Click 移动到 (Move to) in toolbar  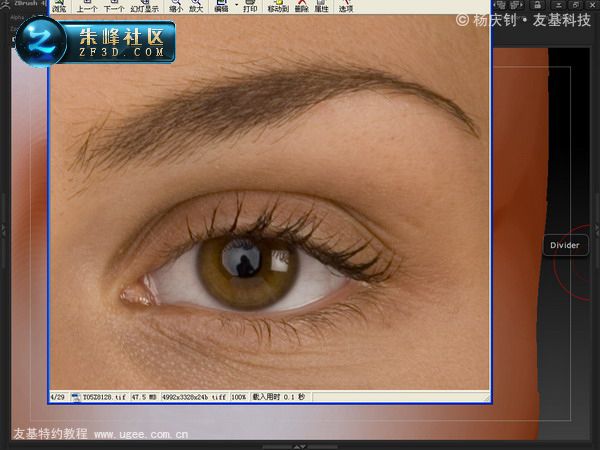pyautogui.click(x=278, y=6)
